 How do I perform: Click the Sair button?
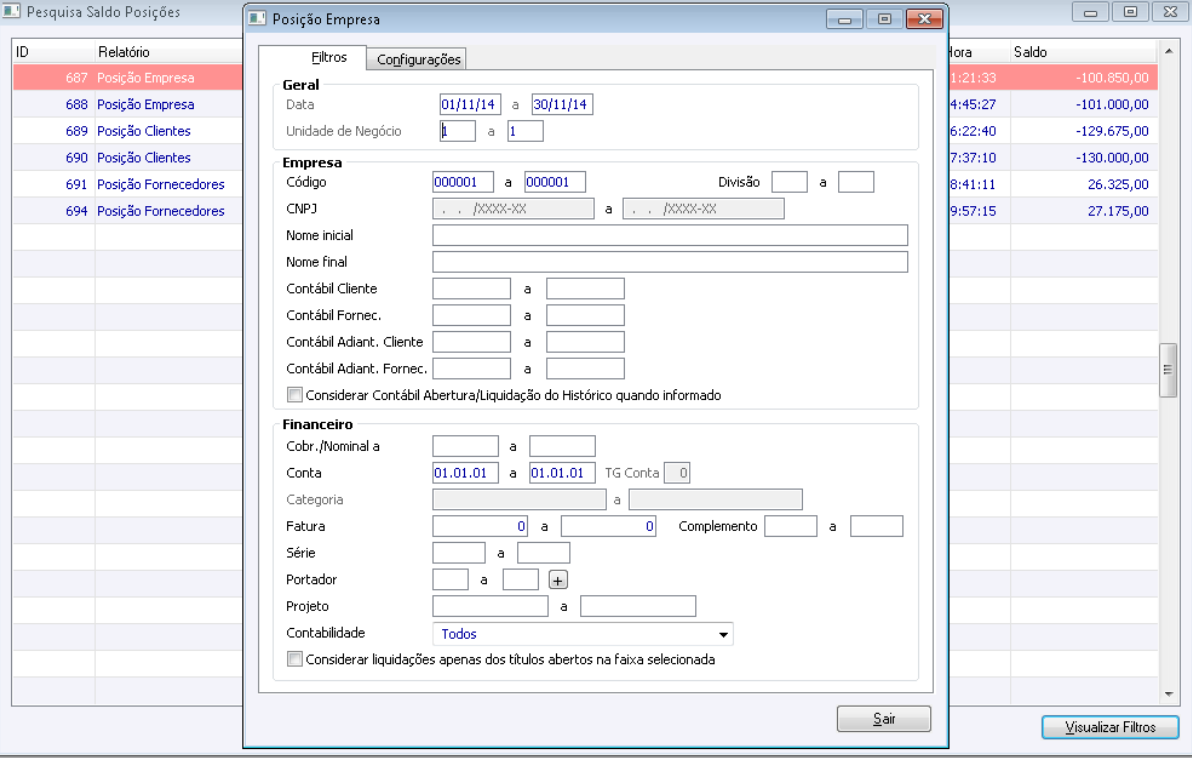pyautogui.click(x=883, y=718)
